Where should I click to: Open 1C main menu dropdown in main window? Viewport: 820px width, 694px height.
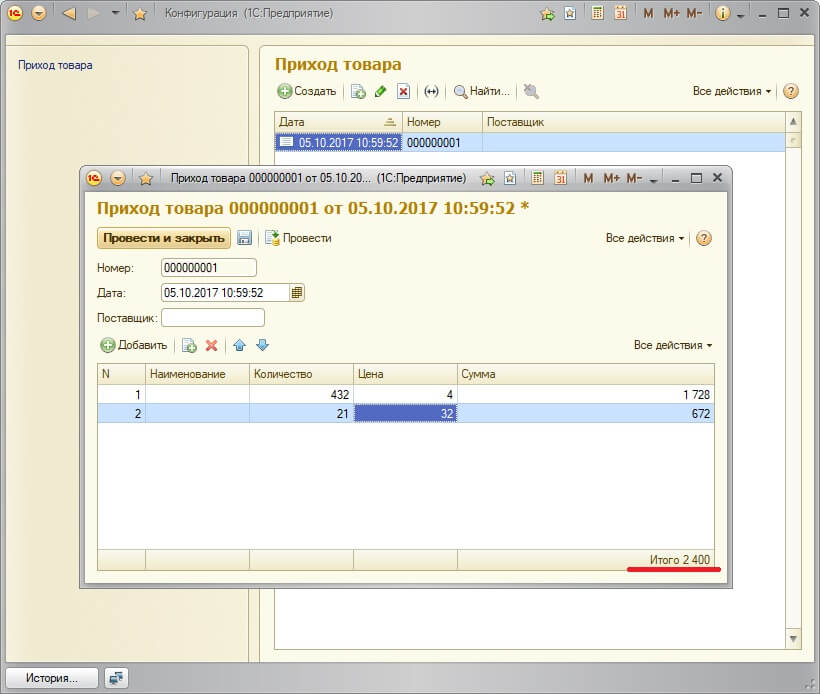coord(39,13)
